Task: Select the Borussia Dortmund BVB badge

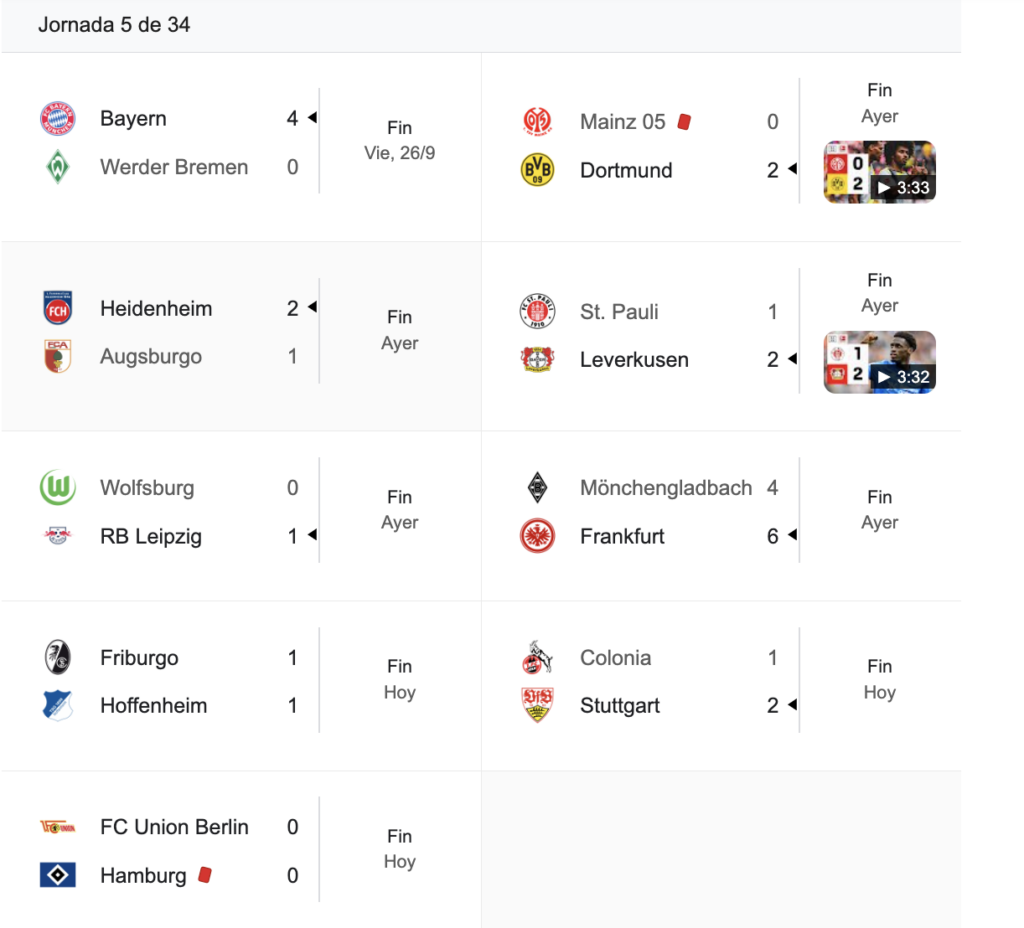Action: [537, 170]
